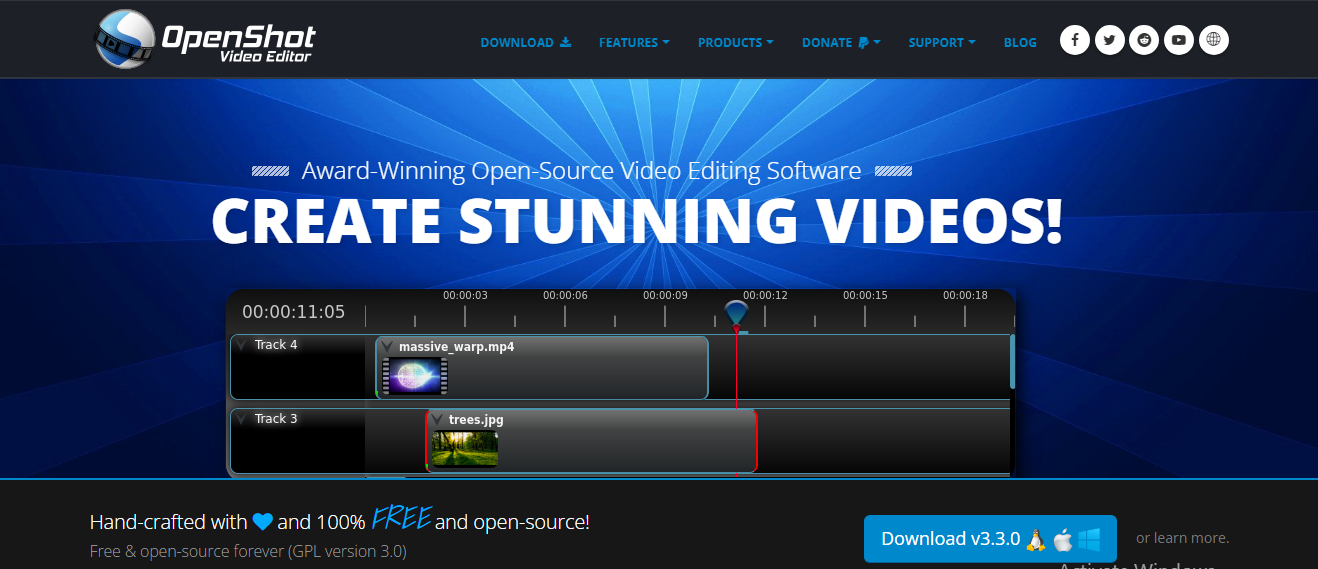Follow the 'or learn more.' link
Screen dimensions: 1318x569
pos(1182,538)
